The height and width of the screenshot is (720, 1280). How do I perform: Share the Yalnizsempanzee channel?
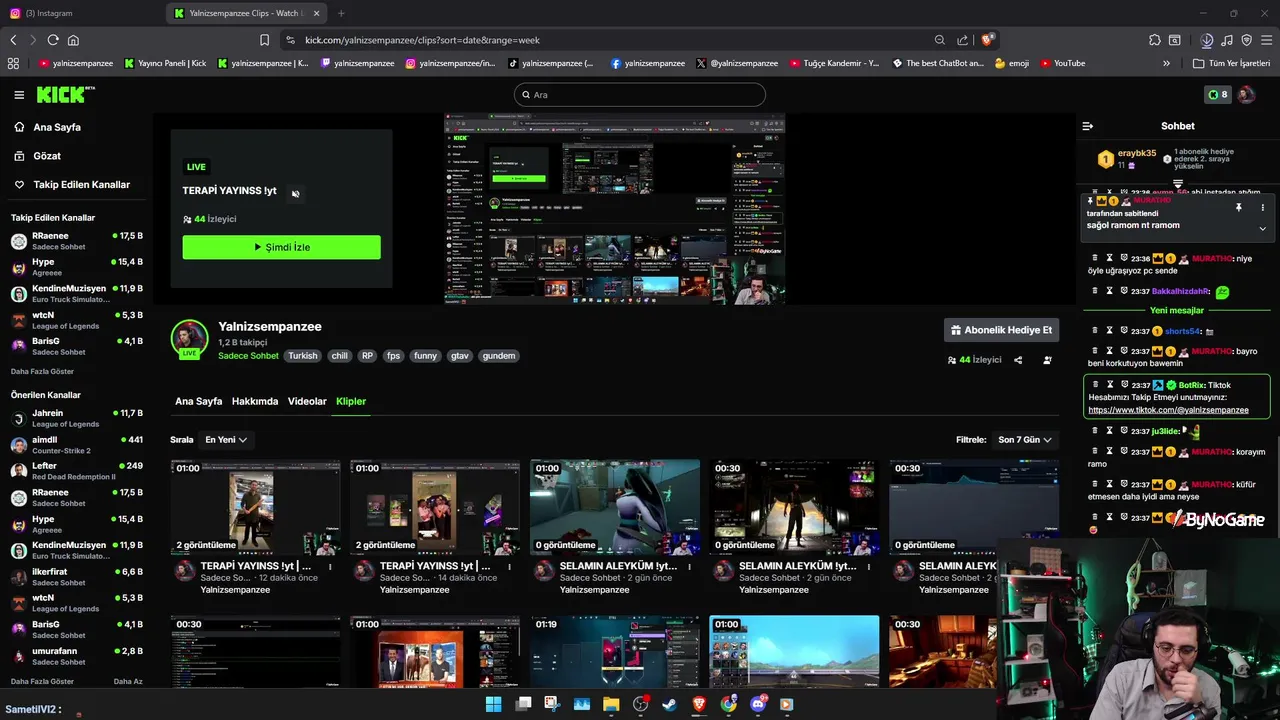click(1019, 360)
